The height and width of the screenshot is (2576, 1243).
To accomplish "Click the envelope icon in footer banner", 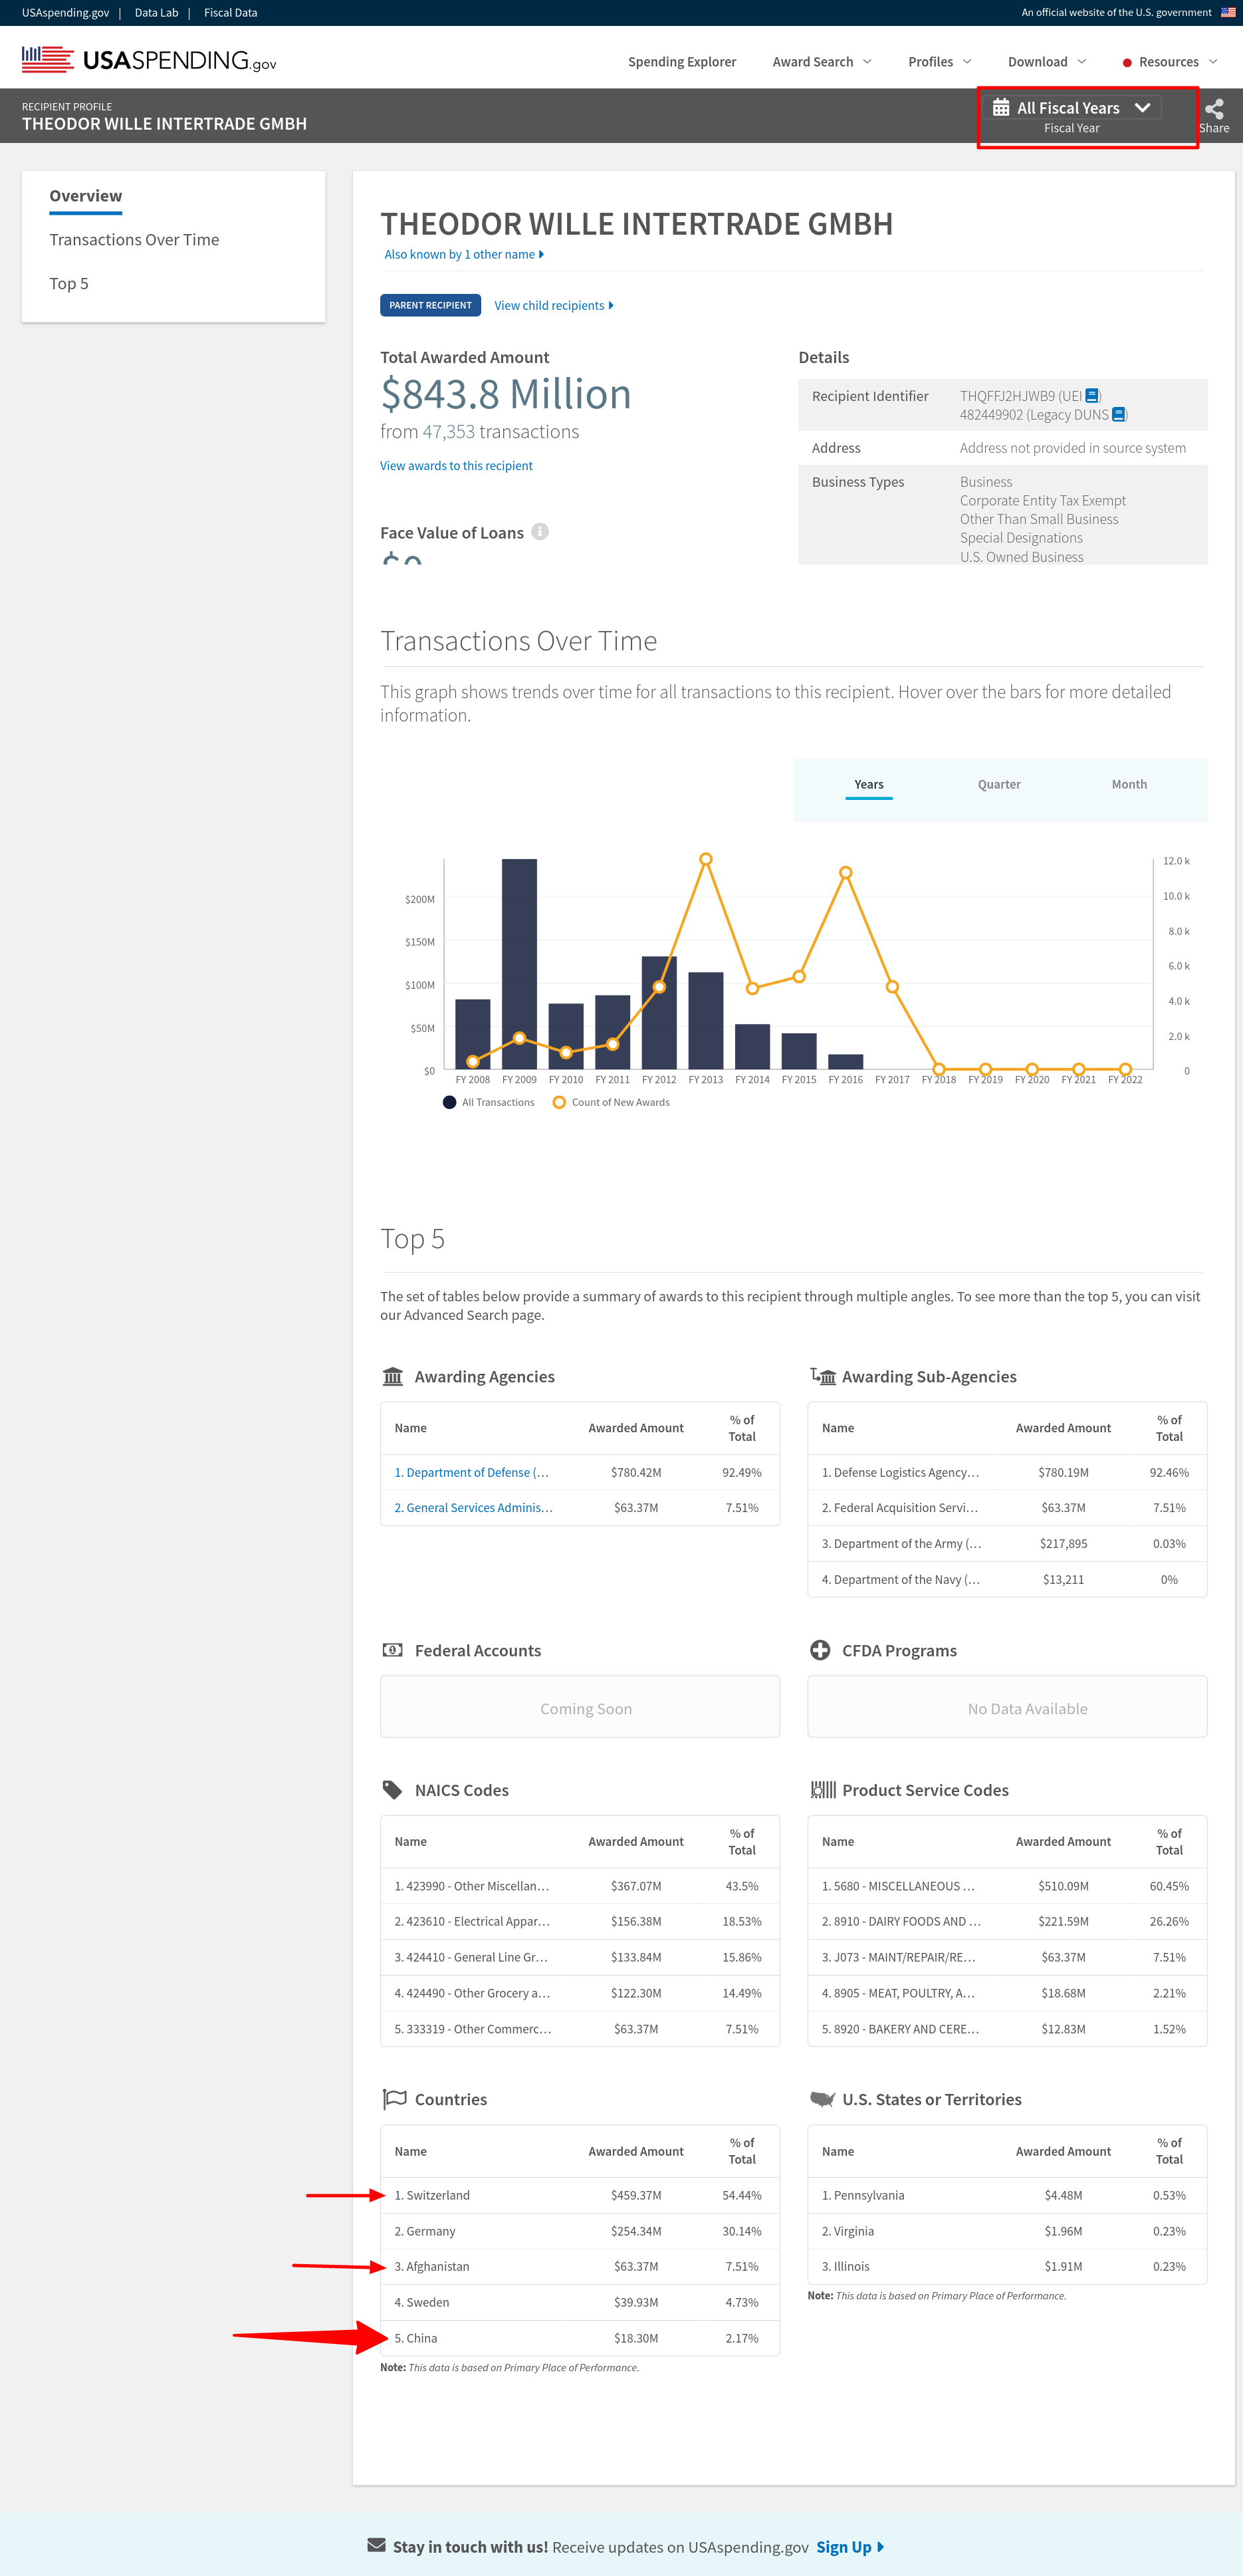I will pos(376,2545).
